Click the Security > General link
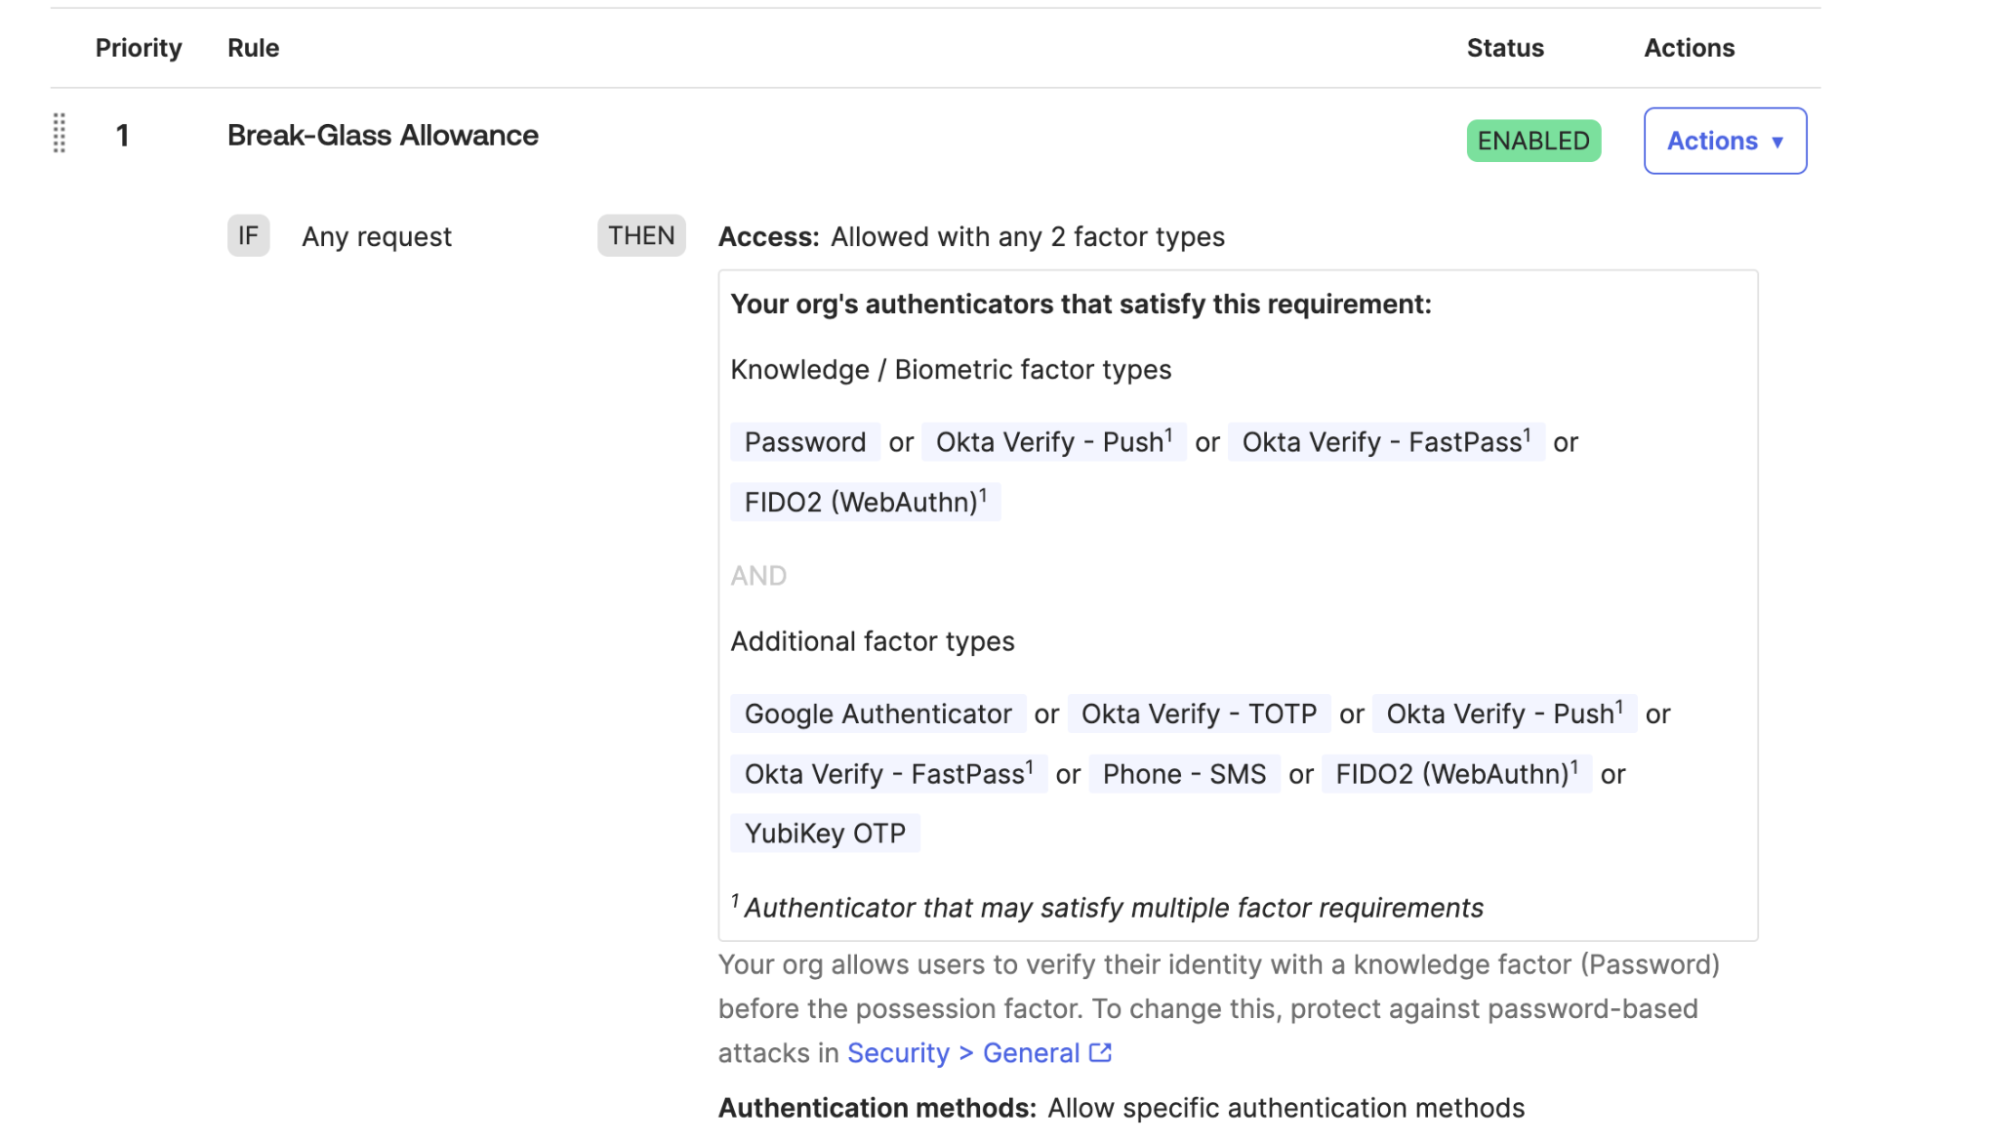 click(x=962, y=1053)
